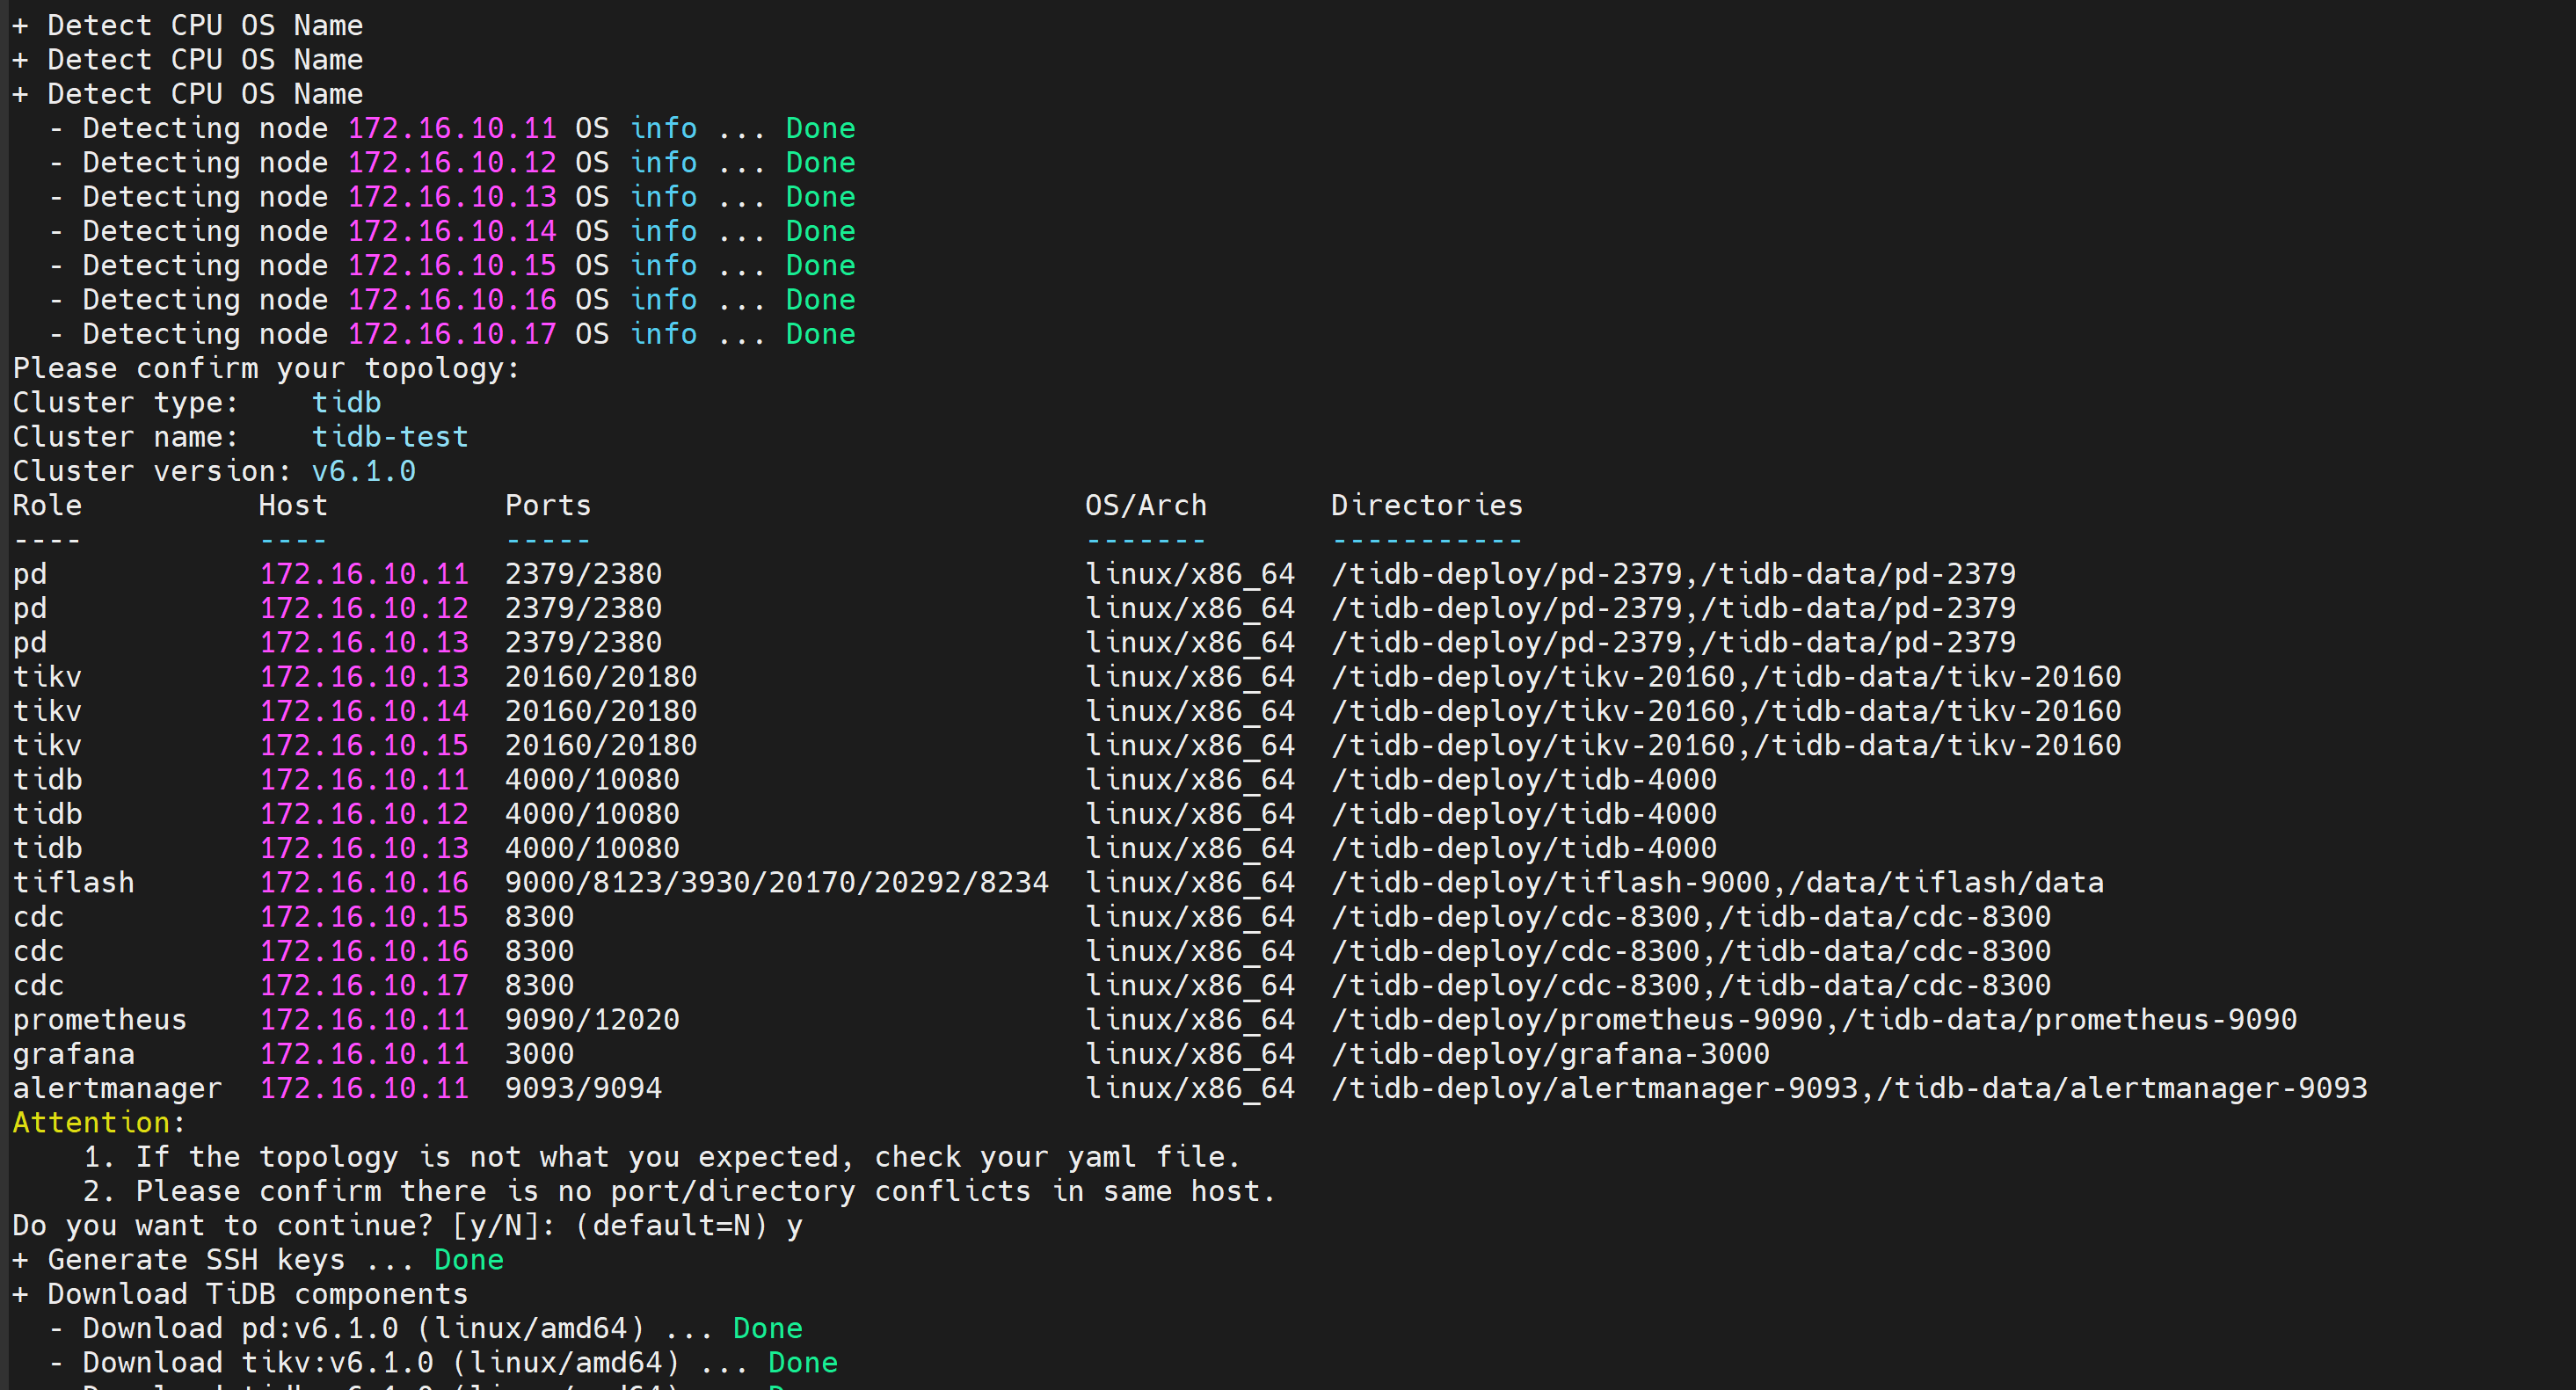2576x1390 pixels.
Task: Click Done after Generate SSH keys
Action: (x=469, y=1259)
